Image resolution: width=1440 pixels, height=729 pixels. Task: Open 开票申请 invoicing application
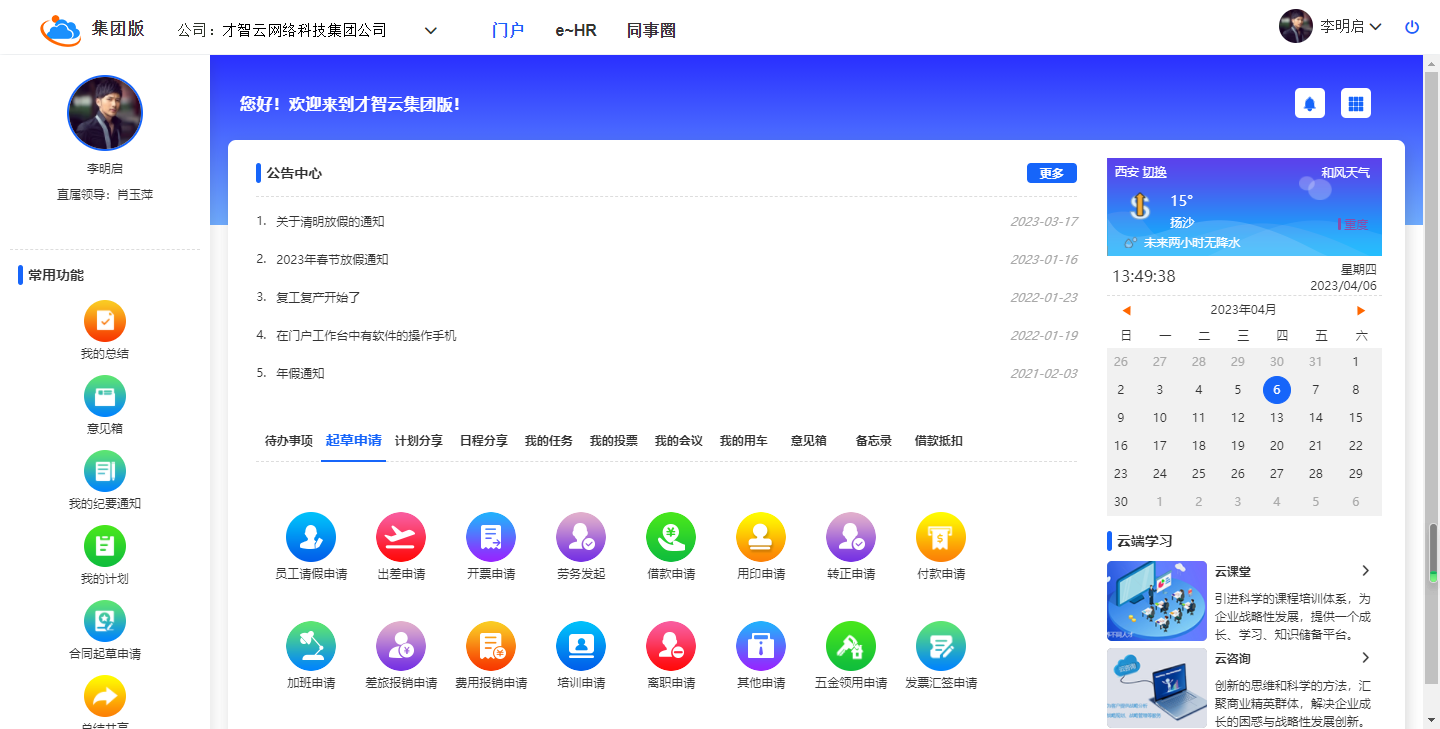pos(490,536)
